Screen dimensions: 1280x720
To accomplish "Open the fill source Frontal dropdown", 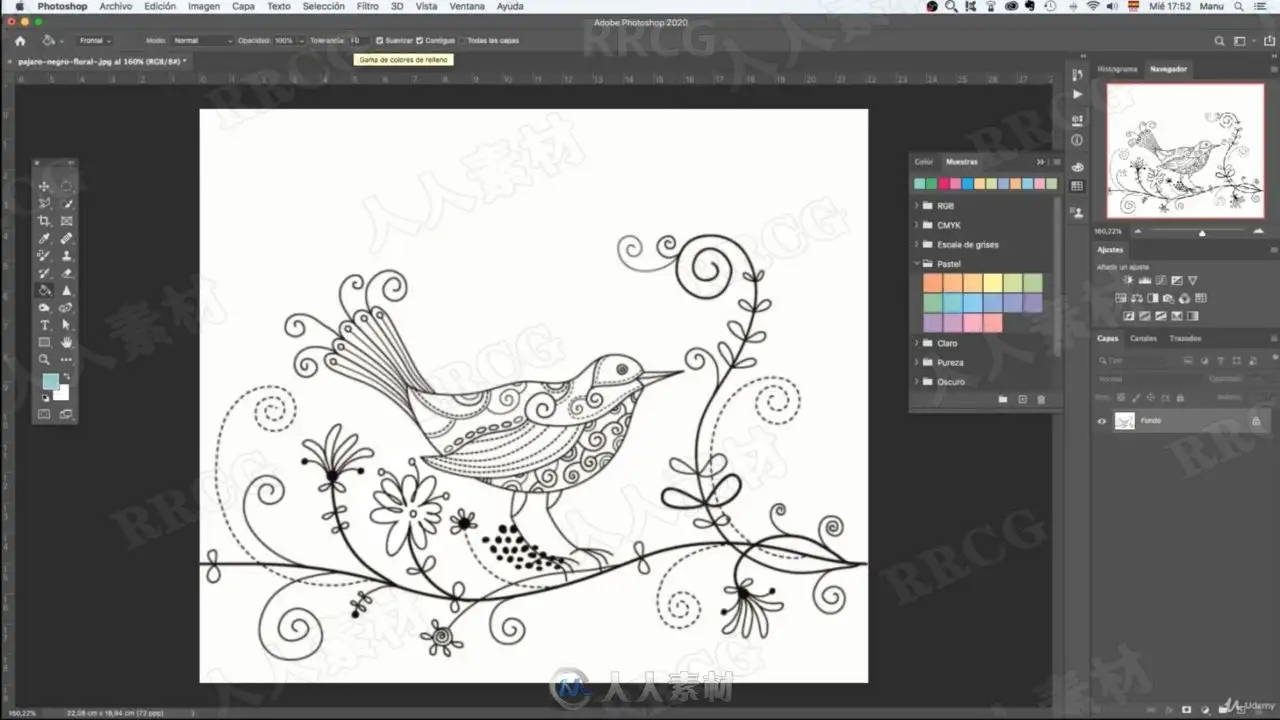I will point(95,41).
